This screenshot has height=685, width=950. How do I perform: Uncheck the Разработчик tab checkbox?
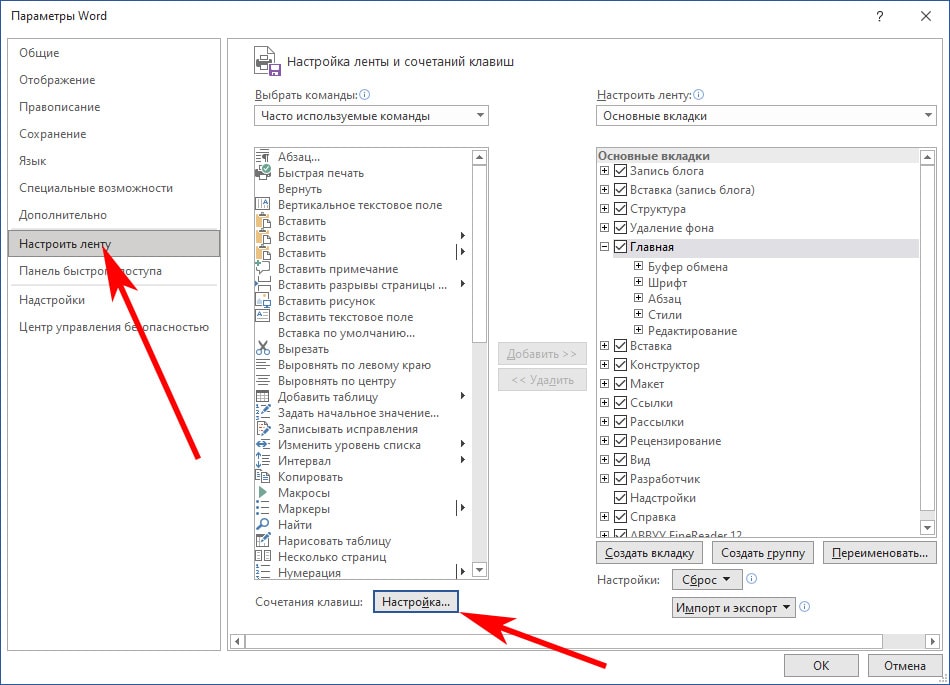(620, 478)
